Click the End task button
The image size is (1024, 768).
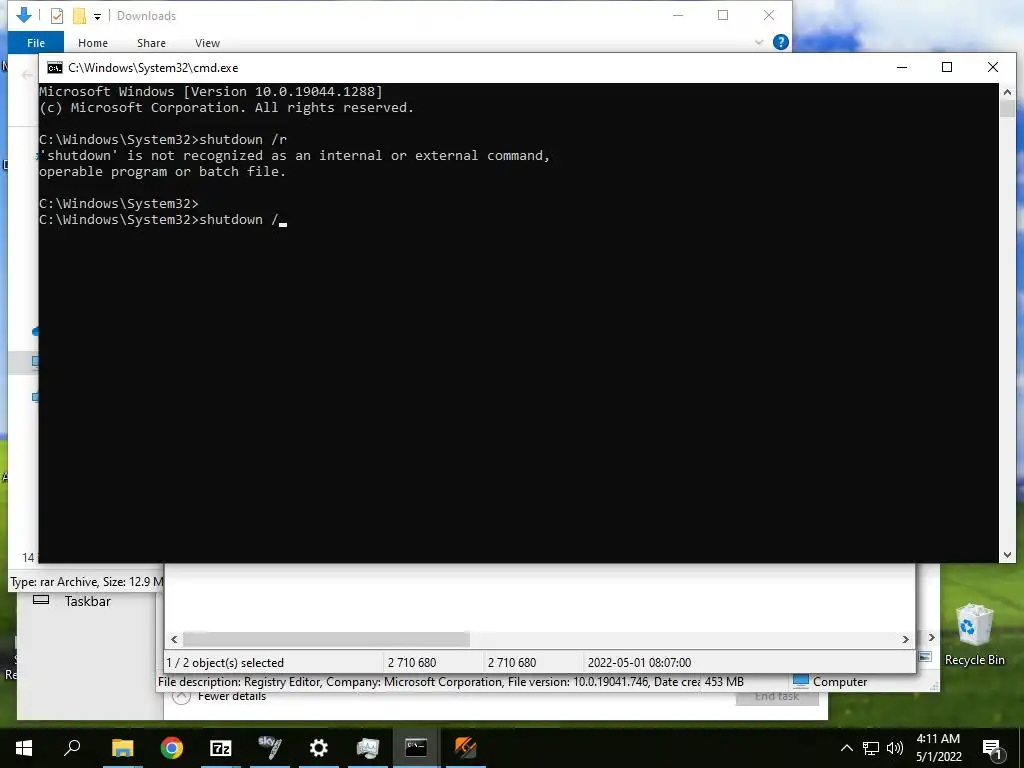point(777,697)
